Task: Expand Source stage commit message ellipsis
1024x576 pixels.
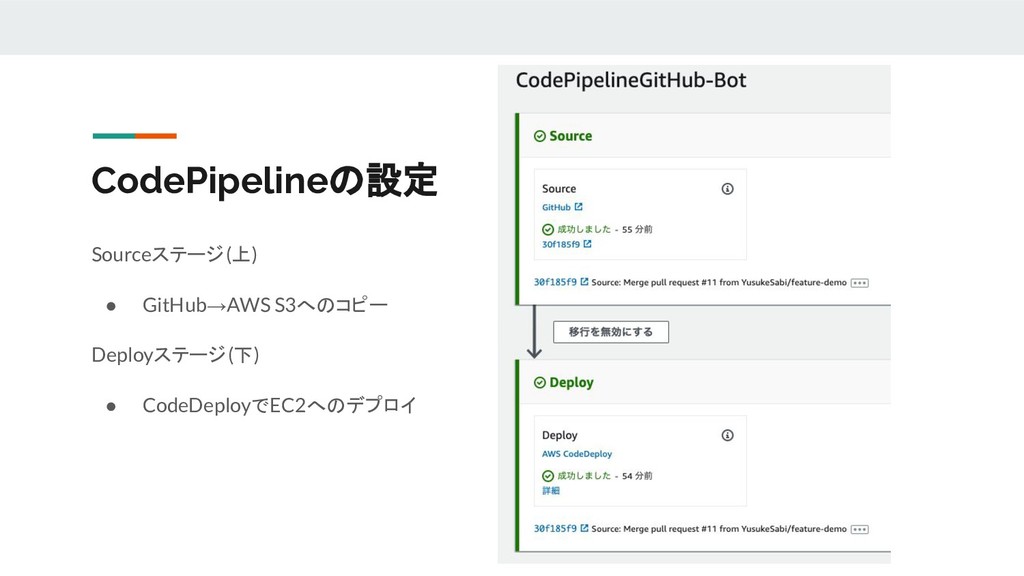Action: [x=859, y=283]
